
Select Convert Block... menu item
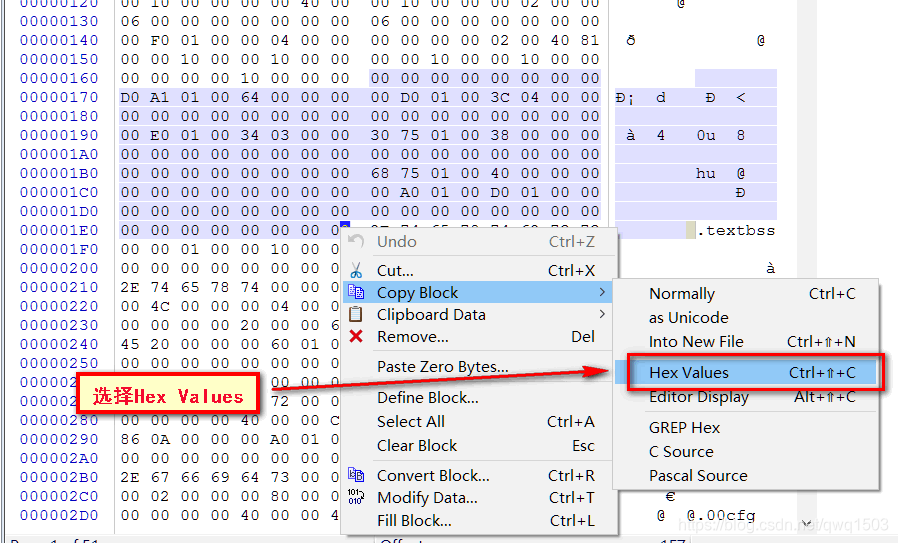tap(479, 475)
